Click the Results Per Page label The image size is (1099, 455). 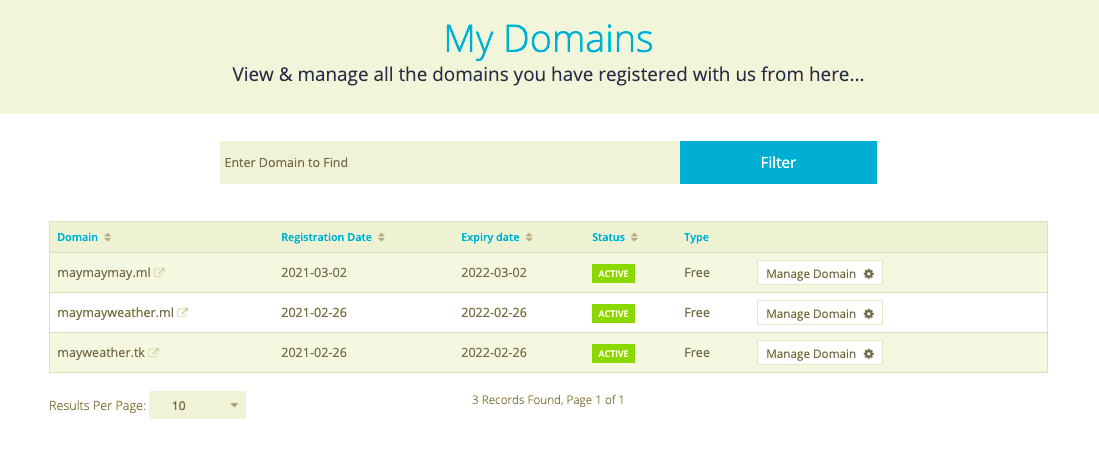click(97, 405)
